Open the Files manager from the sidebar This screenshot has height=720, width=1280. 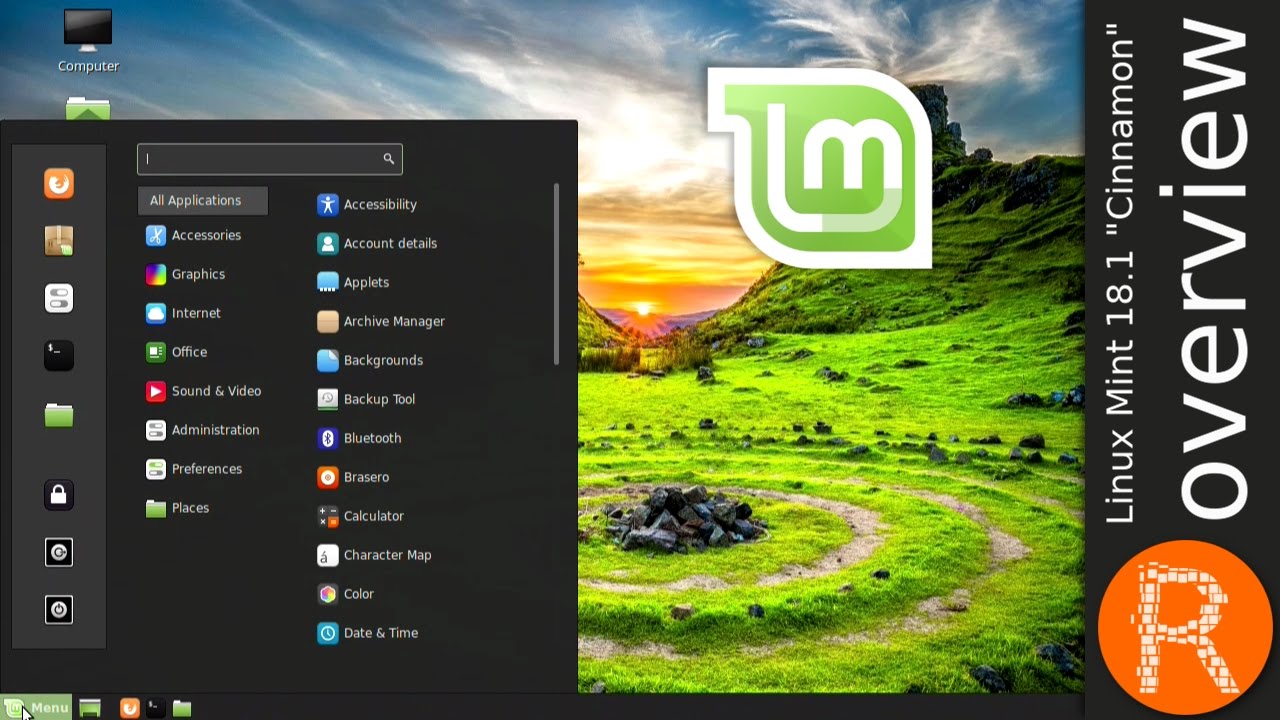coord(58,414)
